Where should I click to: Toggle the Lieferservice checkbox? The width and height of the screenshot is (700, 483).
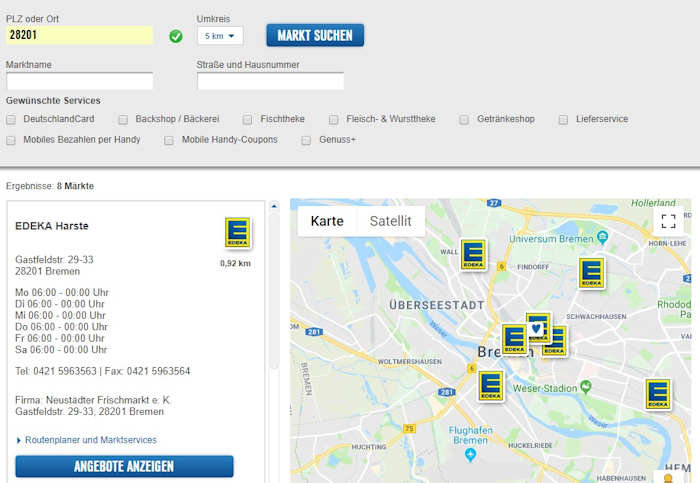point(563,119)
